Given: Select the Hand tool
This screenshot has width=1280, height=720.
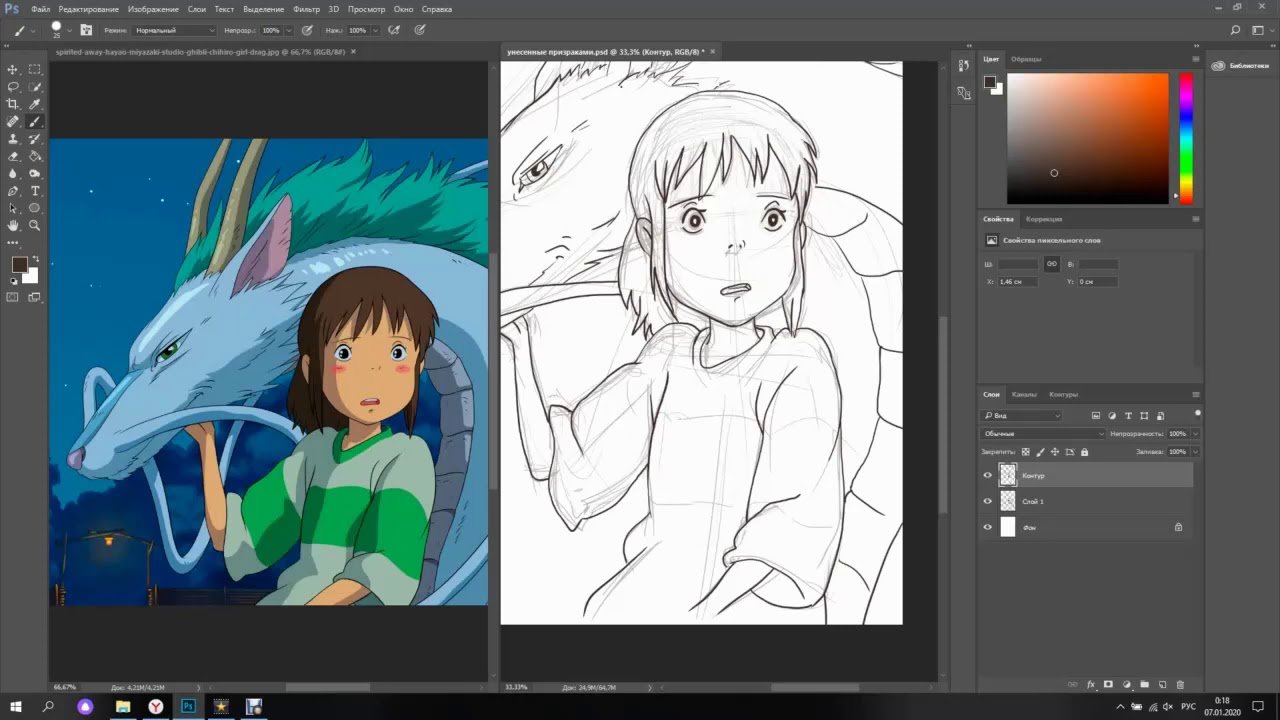Looking at the screenshot, I should (x=13, y=225).
